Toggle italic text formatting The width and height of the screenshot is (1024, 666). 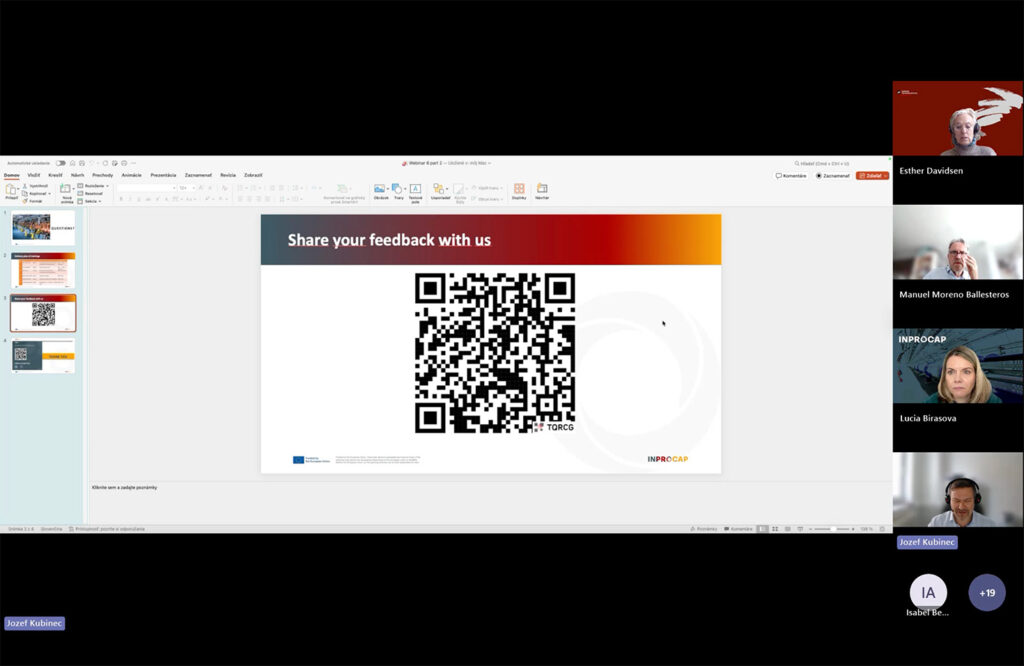(129, 198)
